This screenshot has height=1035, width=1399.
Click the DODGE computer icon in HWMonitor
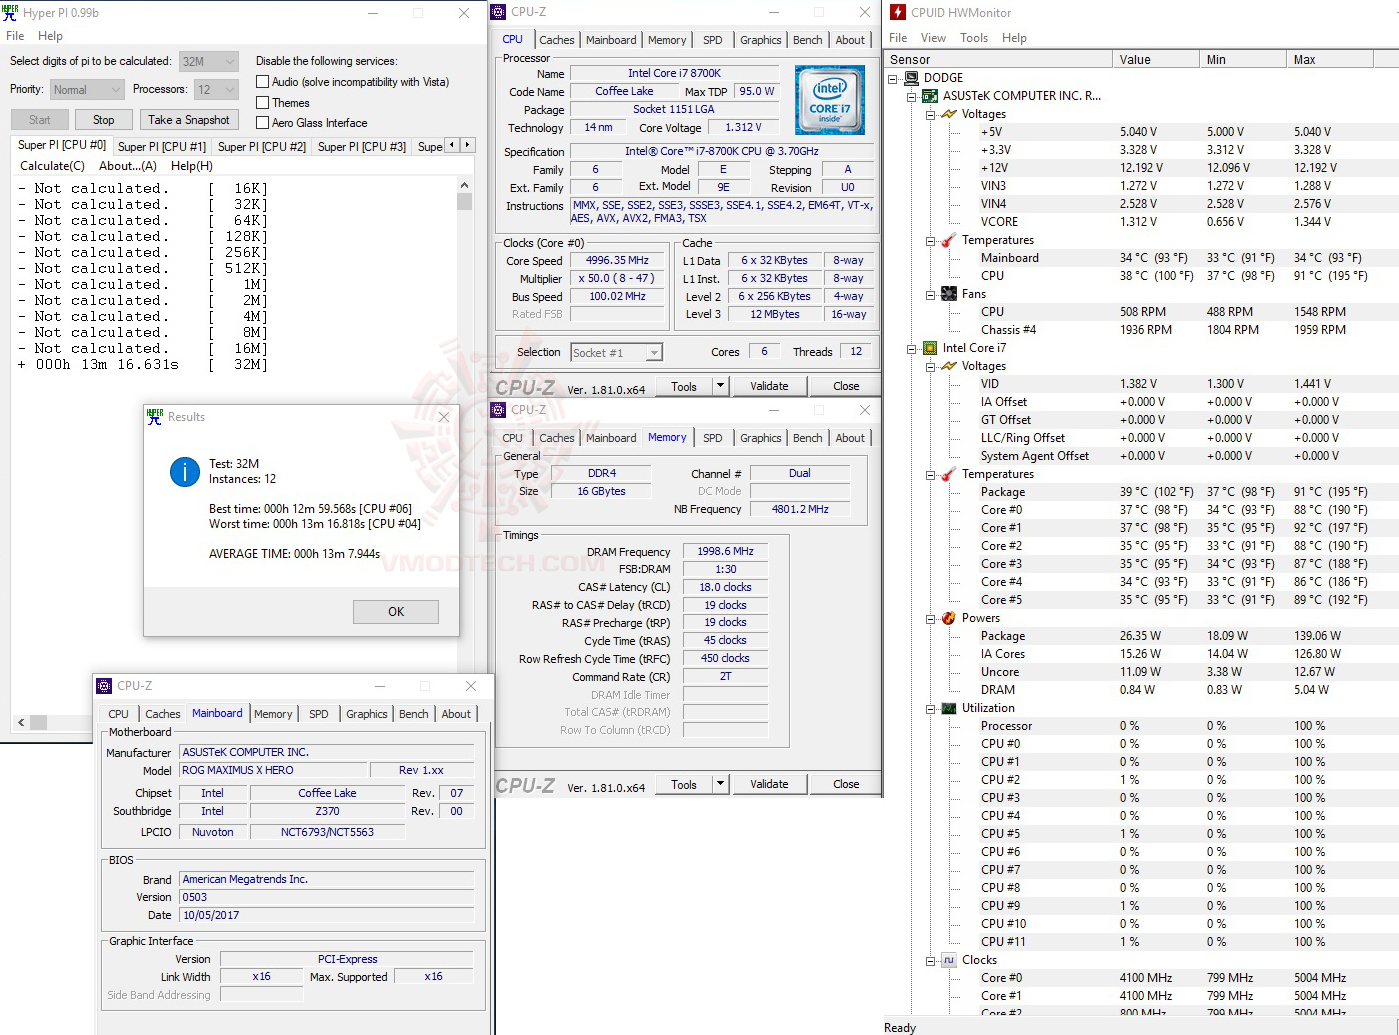pyautogui.click(x=911, y=78)
